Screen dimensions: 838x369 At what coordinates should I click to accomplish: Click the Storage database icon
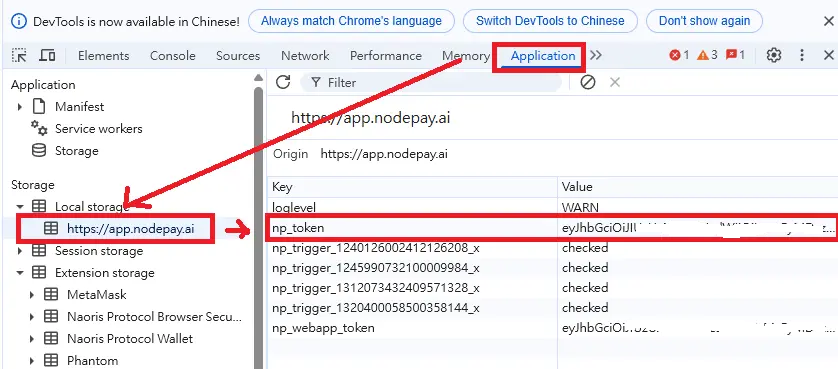pyautogui.click(x=39, y=151)
